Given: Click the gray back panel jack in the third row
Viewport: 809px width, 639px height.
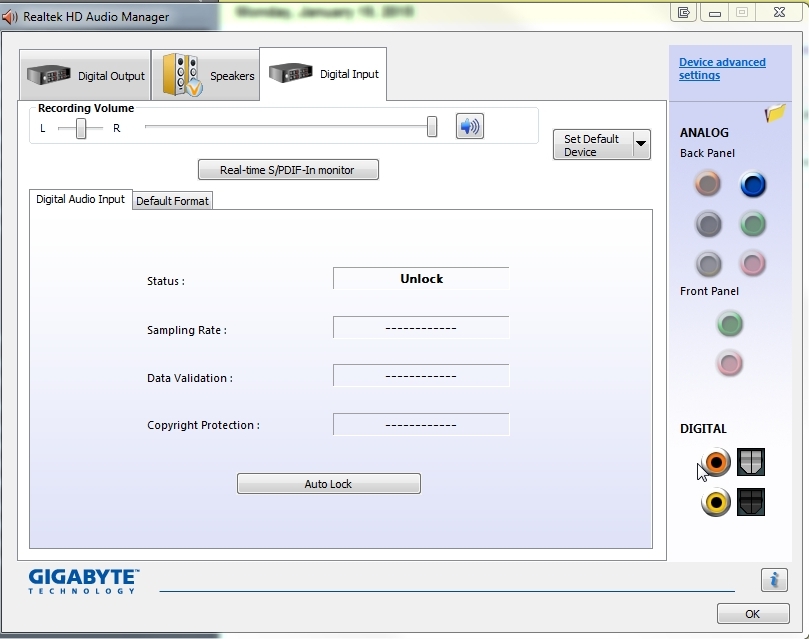Looking at the screenshot, I should tap(708, 264).
